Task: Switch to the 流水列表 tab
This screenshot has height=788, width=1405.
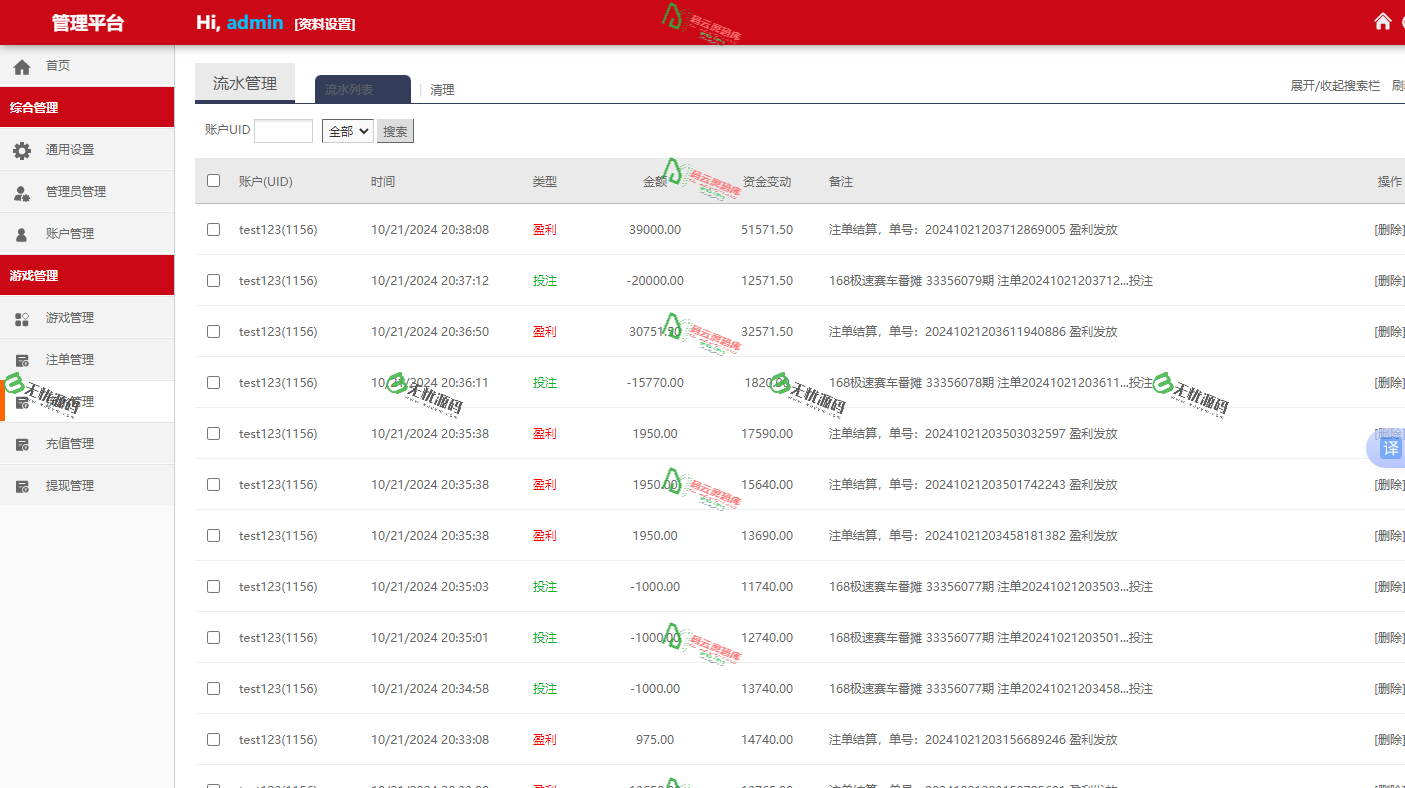Action: [362, 90]
